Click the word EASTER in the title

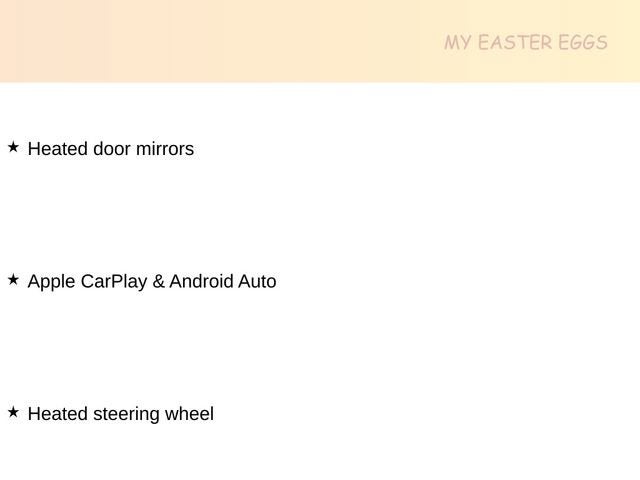516,43
